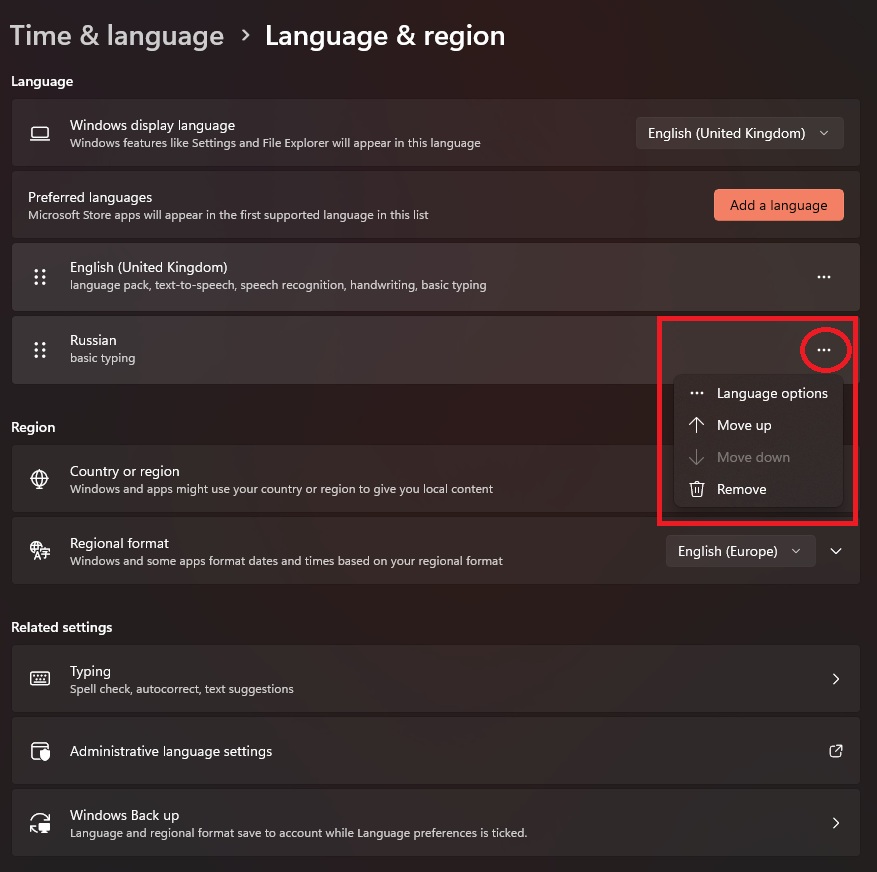Click the Country or region globe icon
This screenshot has width=877, height=872.
point(40,479)
